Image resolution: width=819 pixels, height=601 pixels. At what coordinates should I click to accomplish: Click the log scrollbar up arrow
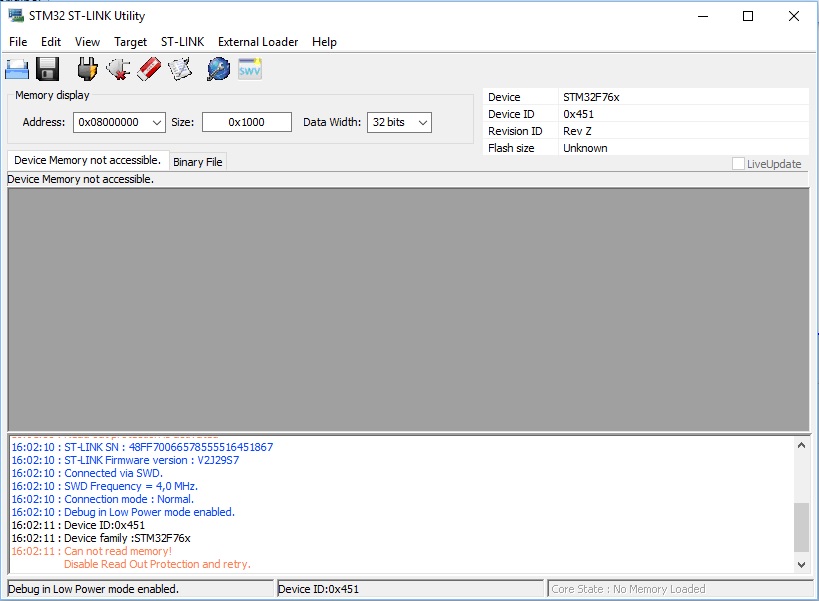pos(801,445)
